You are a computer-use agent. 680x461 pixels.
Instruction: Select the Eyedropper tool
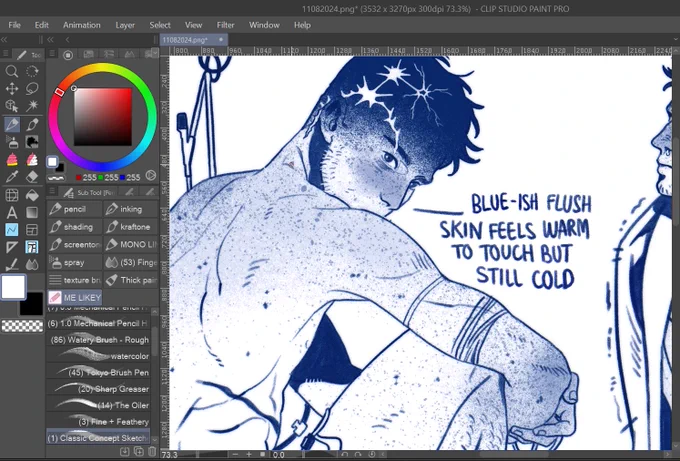(12, 177)
